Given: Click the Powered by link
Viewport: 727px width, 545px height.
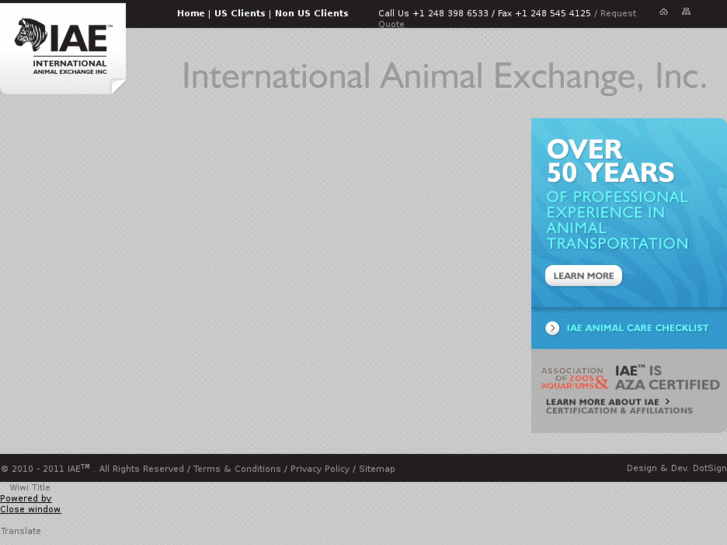Looking at the screenshot, I should (26, 498).
